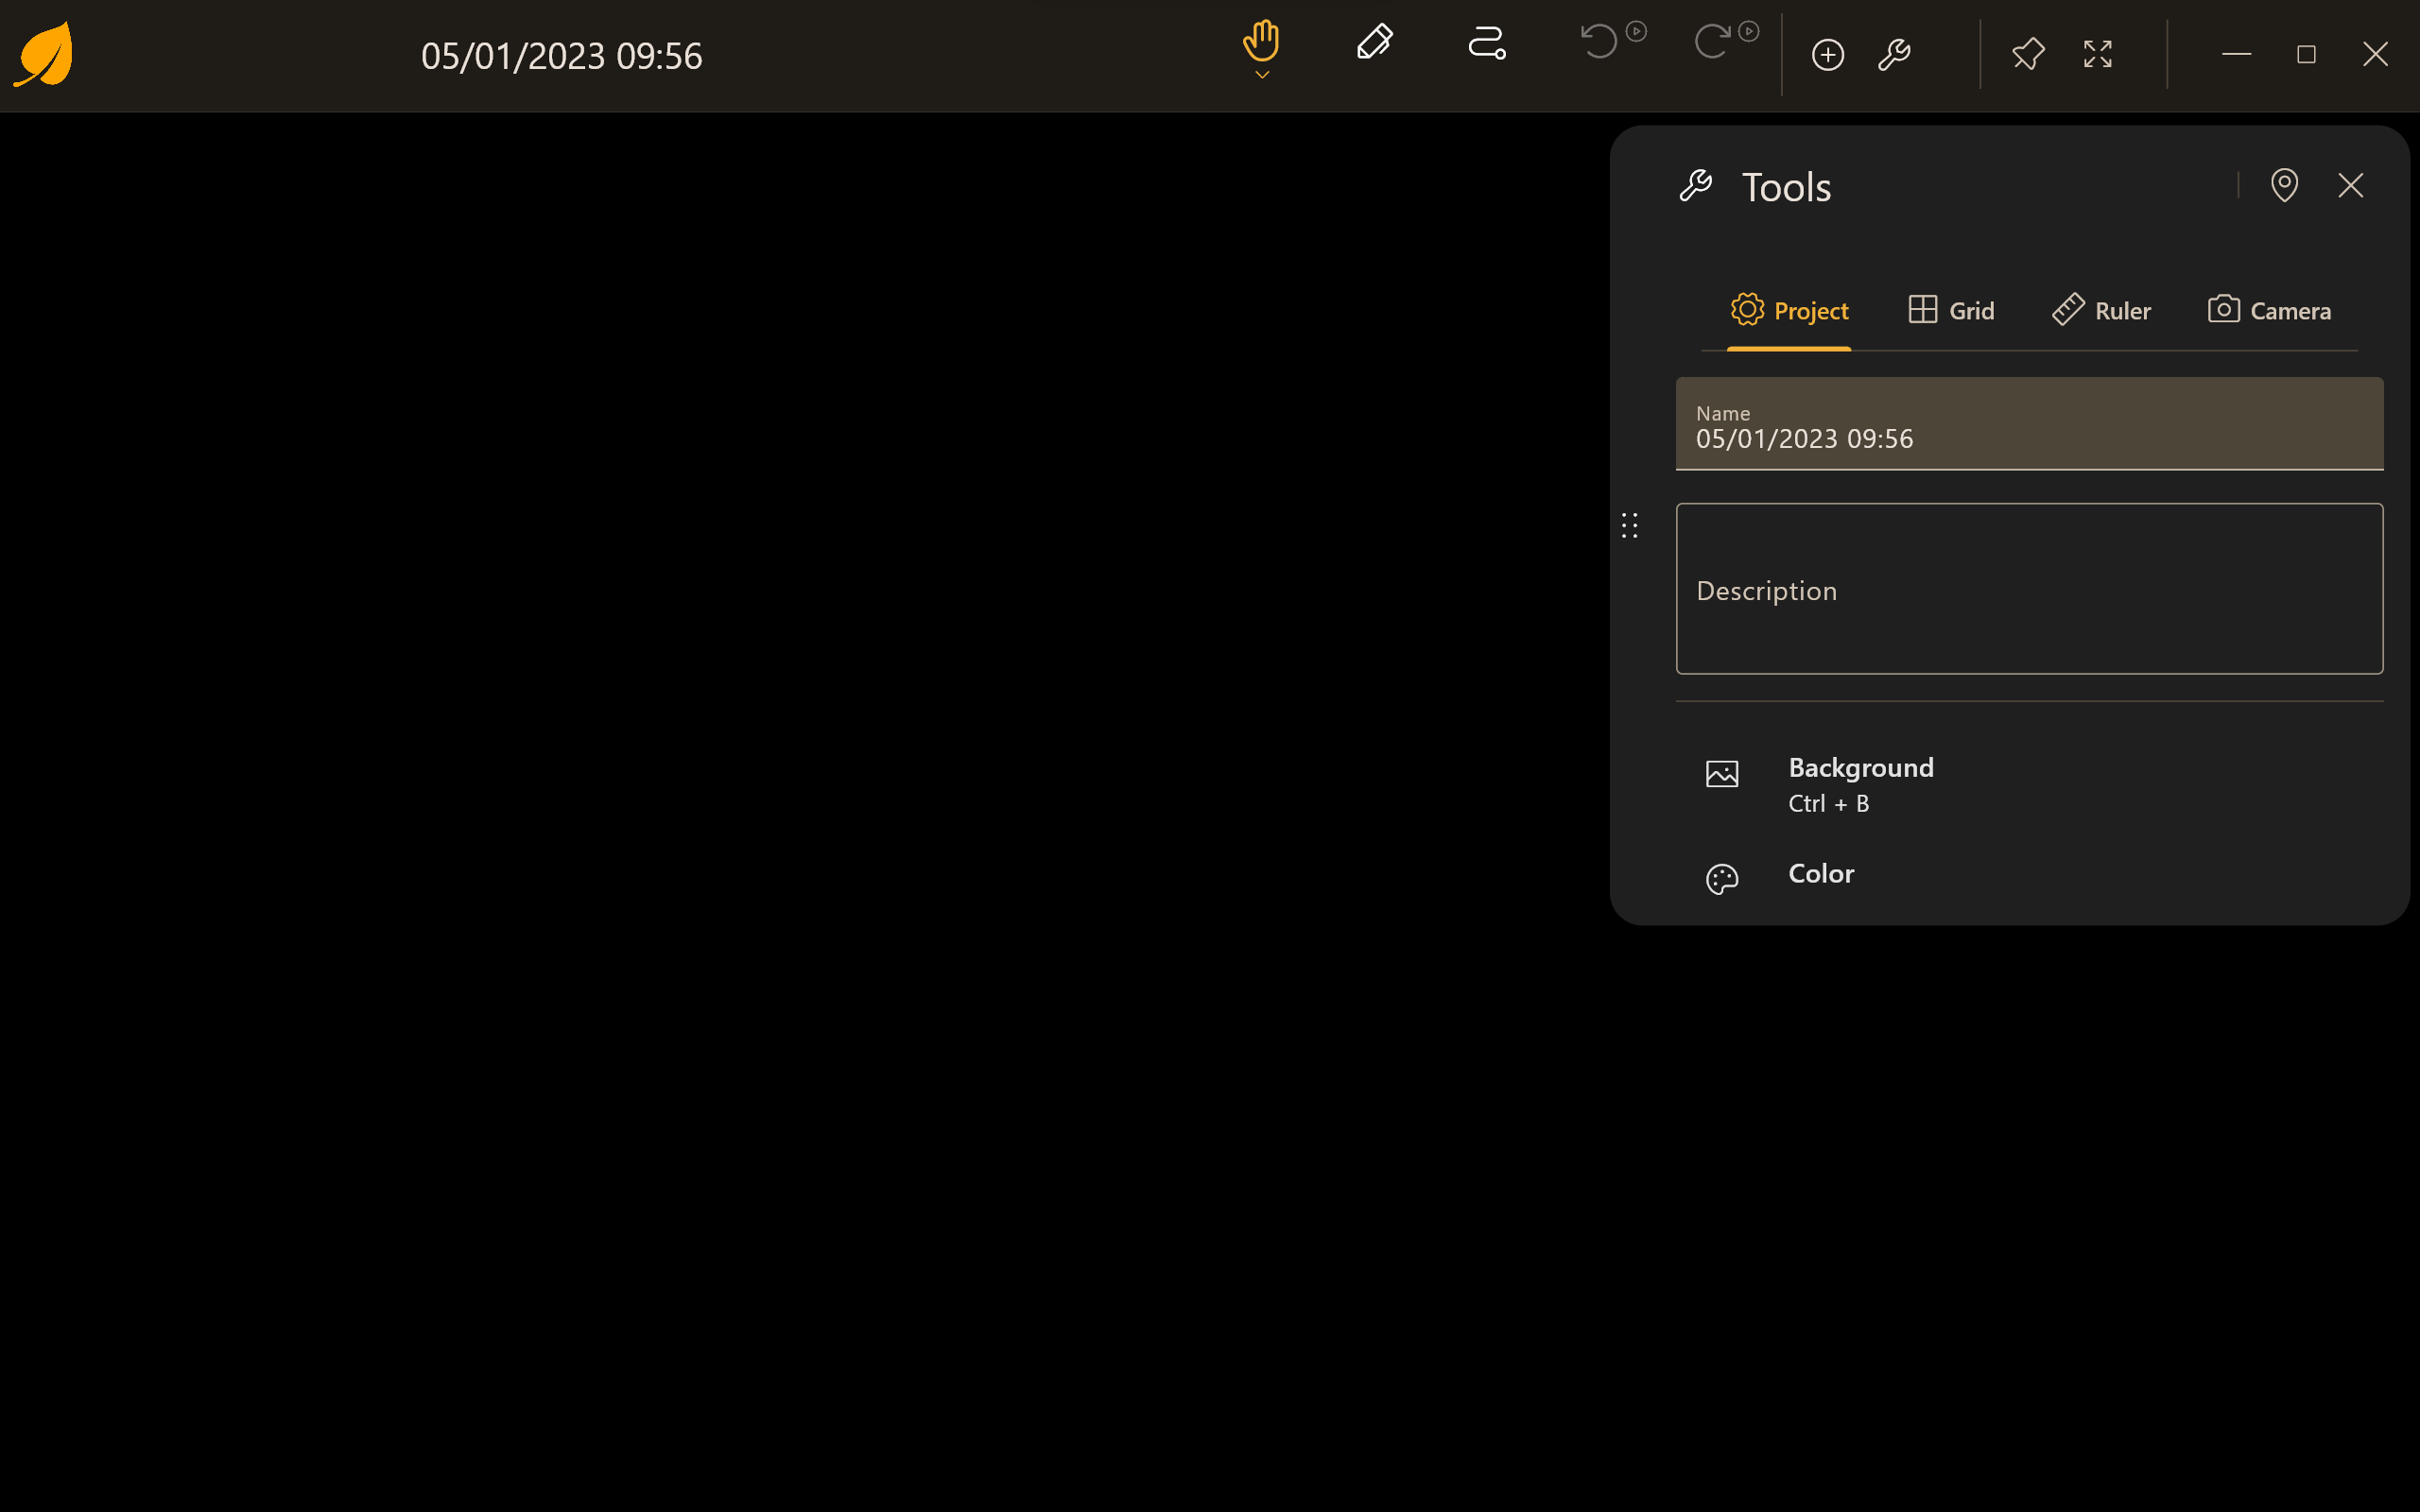Close the Tools panel
This screenshot has height=1512, width=2420.
[2351, 185]
